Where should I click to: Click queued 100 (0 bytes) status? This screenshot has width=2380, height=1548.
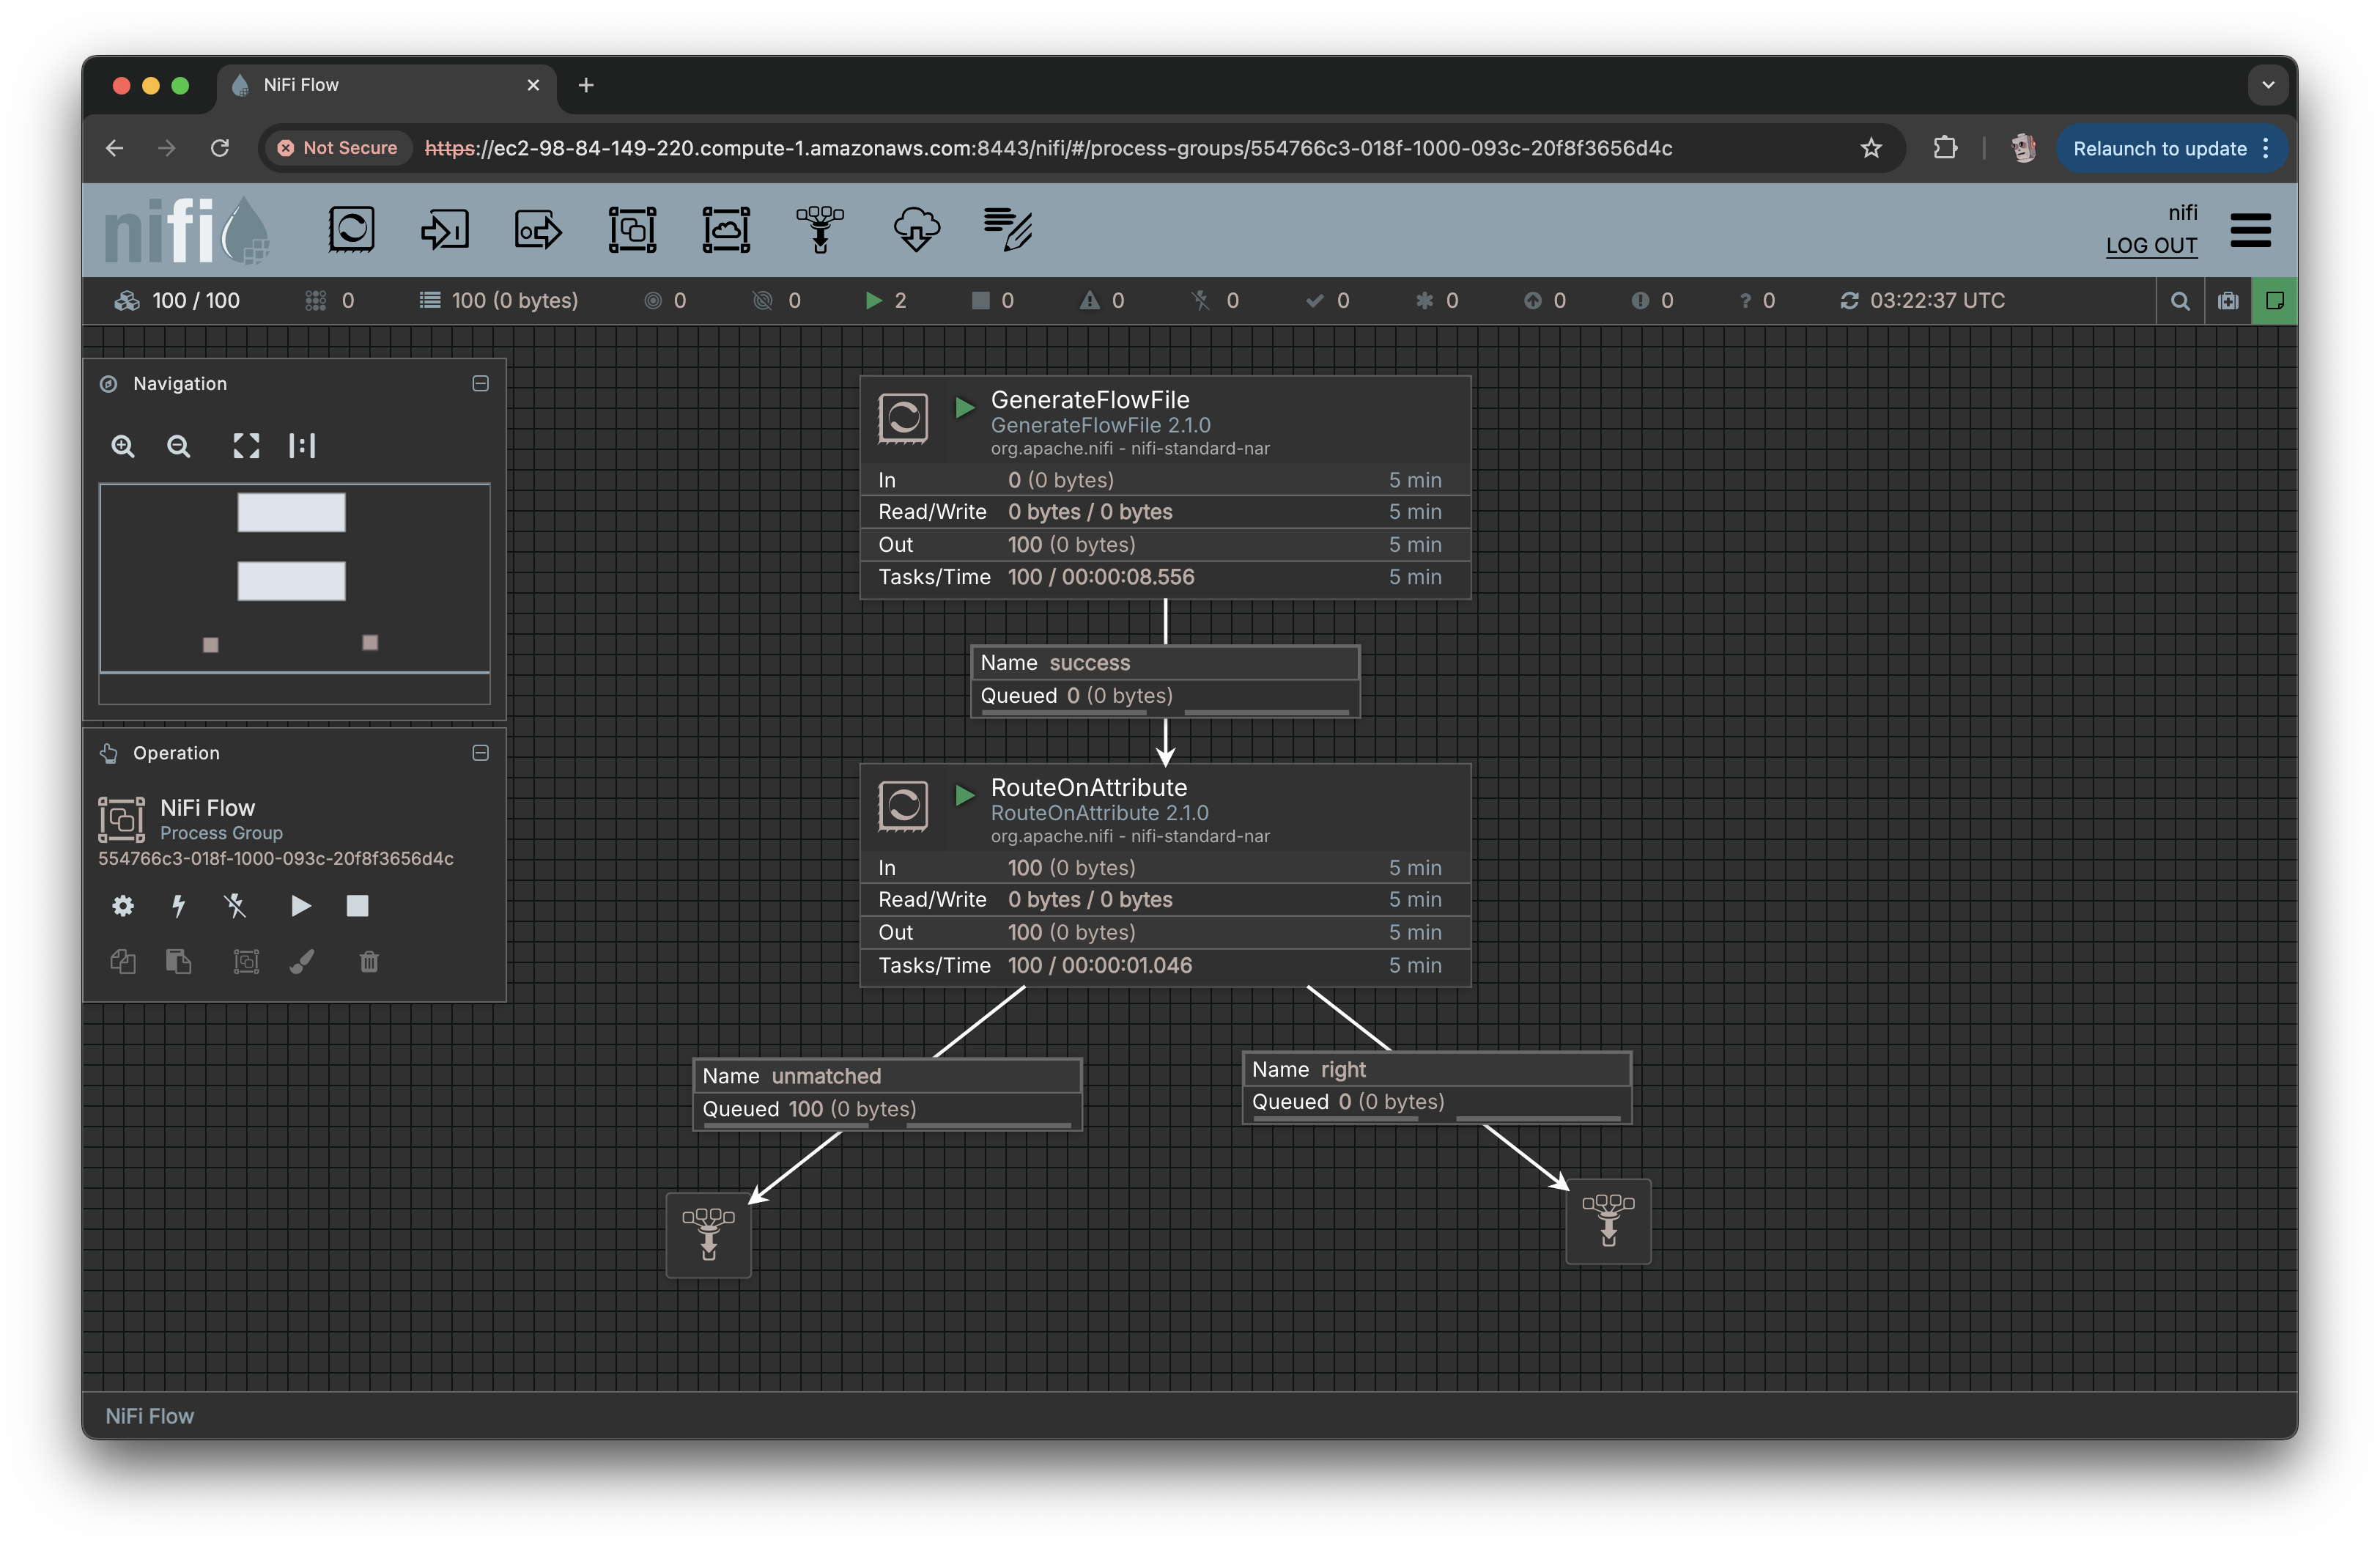tap(499, 301)
